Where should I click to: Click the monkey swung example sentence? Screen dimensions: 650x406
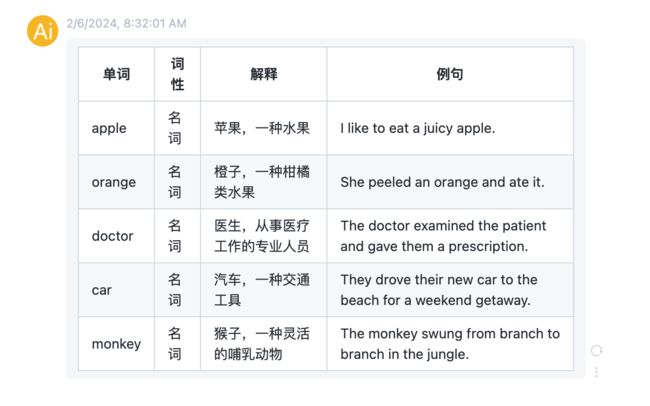point(450,344)
